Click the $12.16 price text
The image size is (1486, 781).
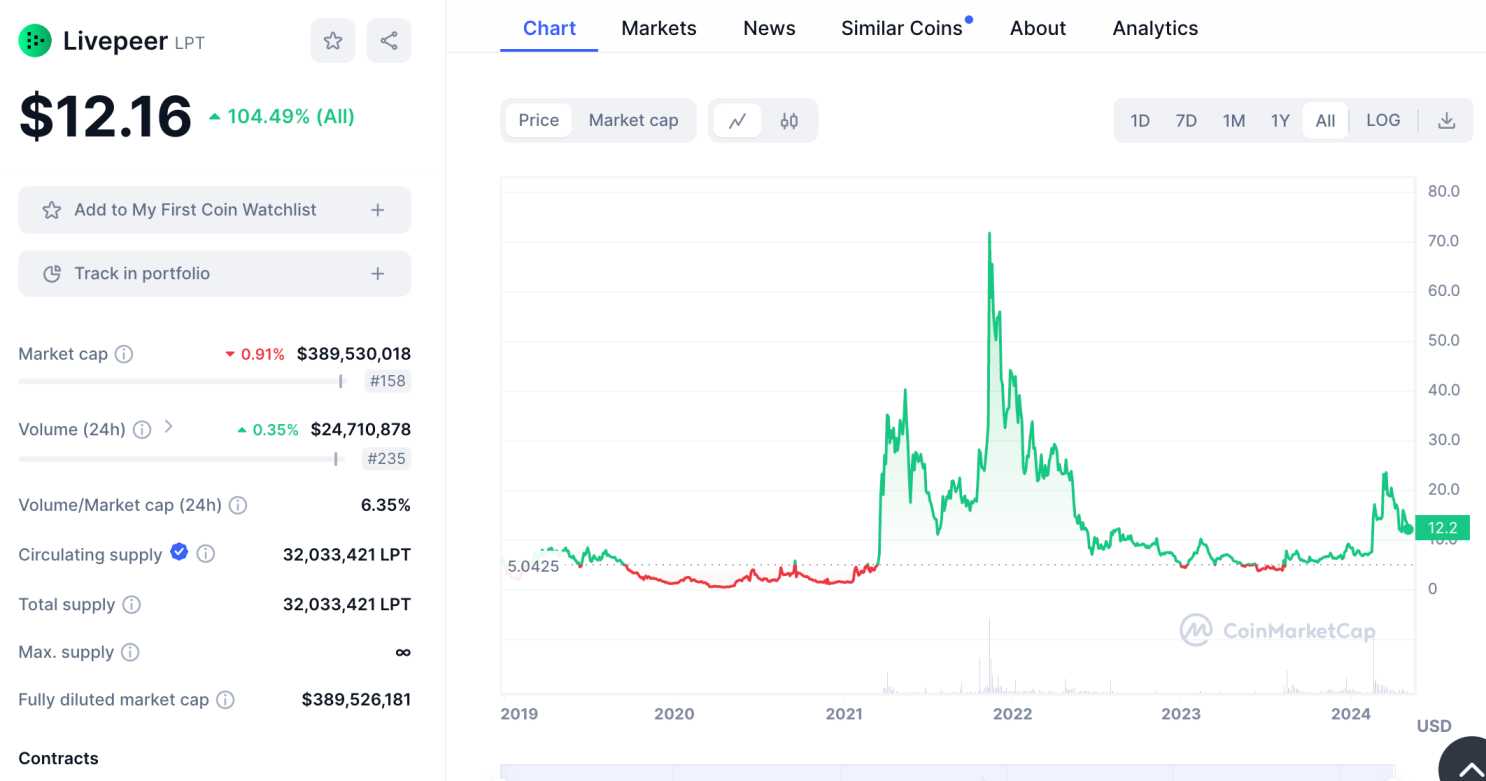pos(105,116)
